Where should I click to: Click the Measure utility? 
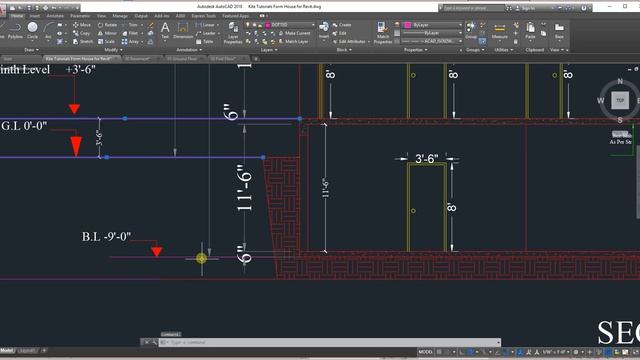point(500,31)
